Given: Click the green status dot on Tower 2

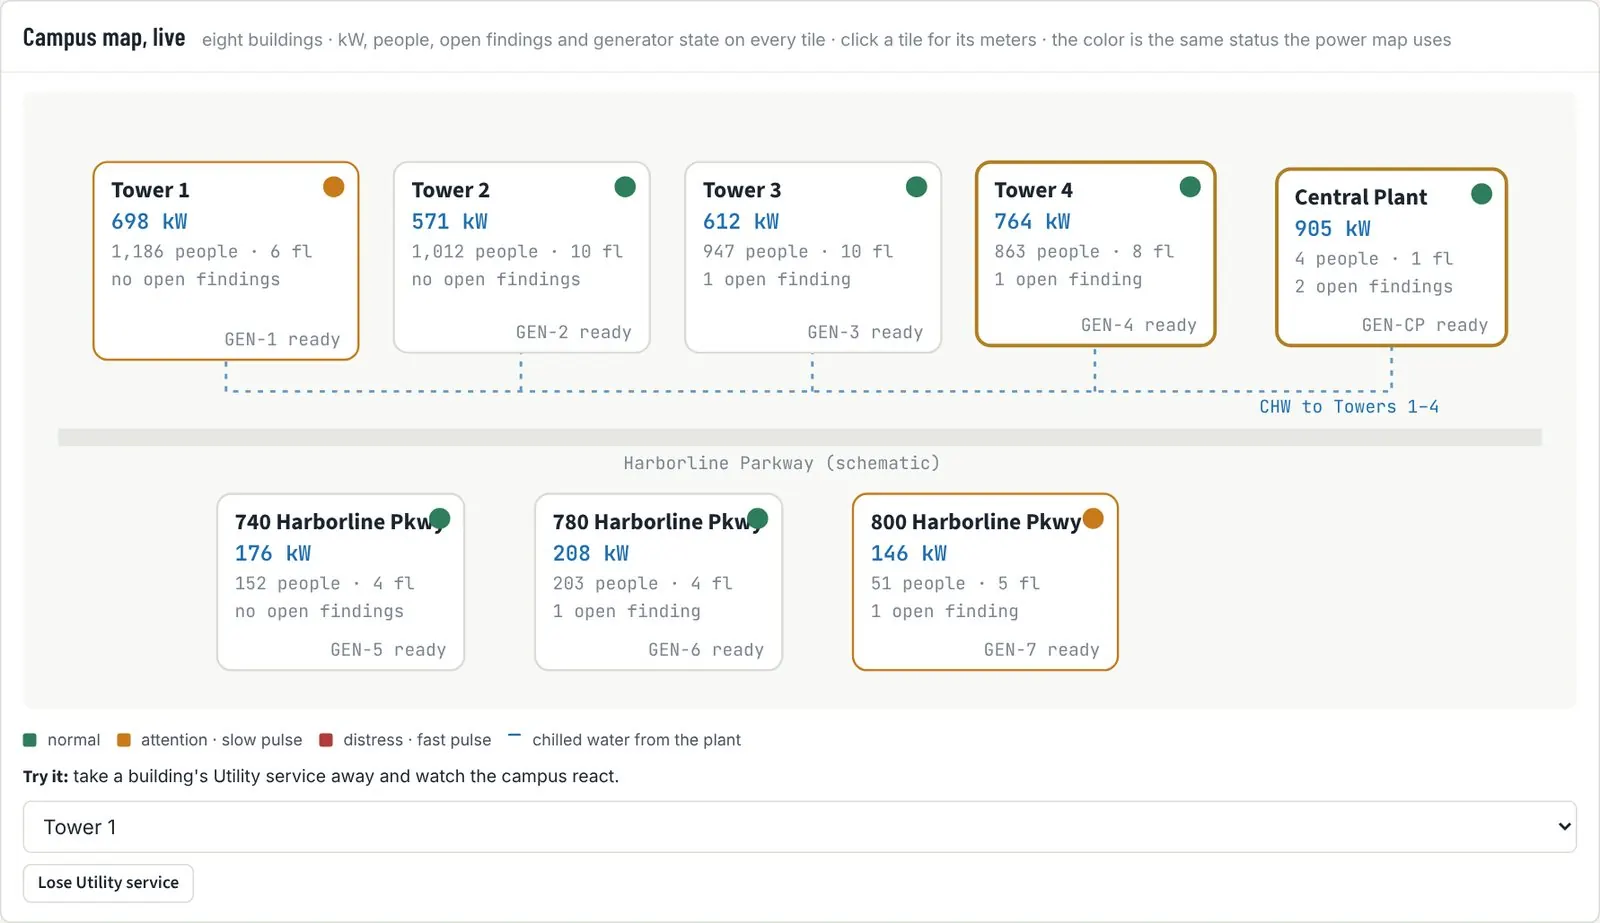Looking at the screenshot, I should (x=625, y=187).
